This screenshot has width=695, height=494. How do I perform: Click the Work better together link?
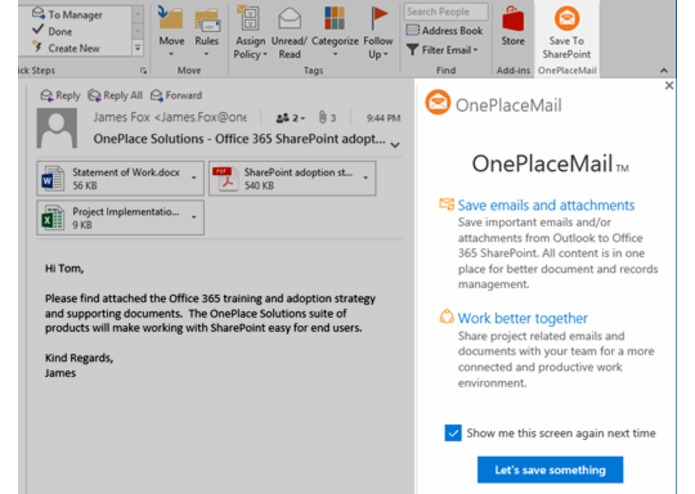pos(523,318)
